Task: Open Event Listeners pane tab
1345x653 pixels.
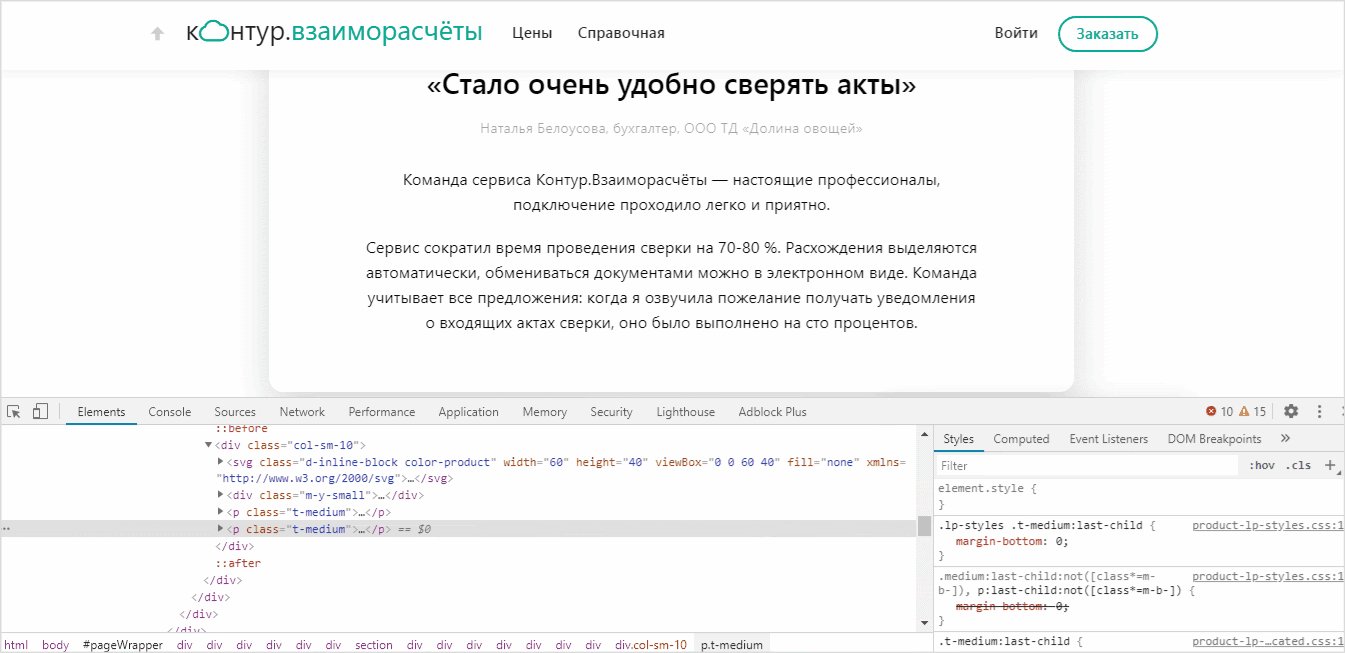Action: point(1108,438)
